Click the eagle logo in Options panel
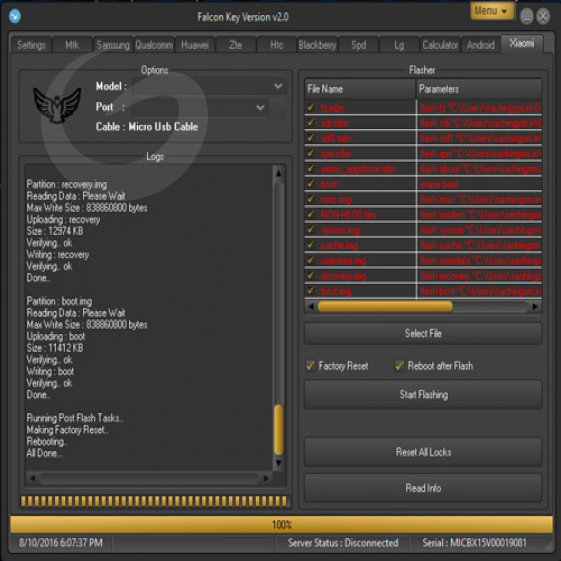 [x=57, y=106]
